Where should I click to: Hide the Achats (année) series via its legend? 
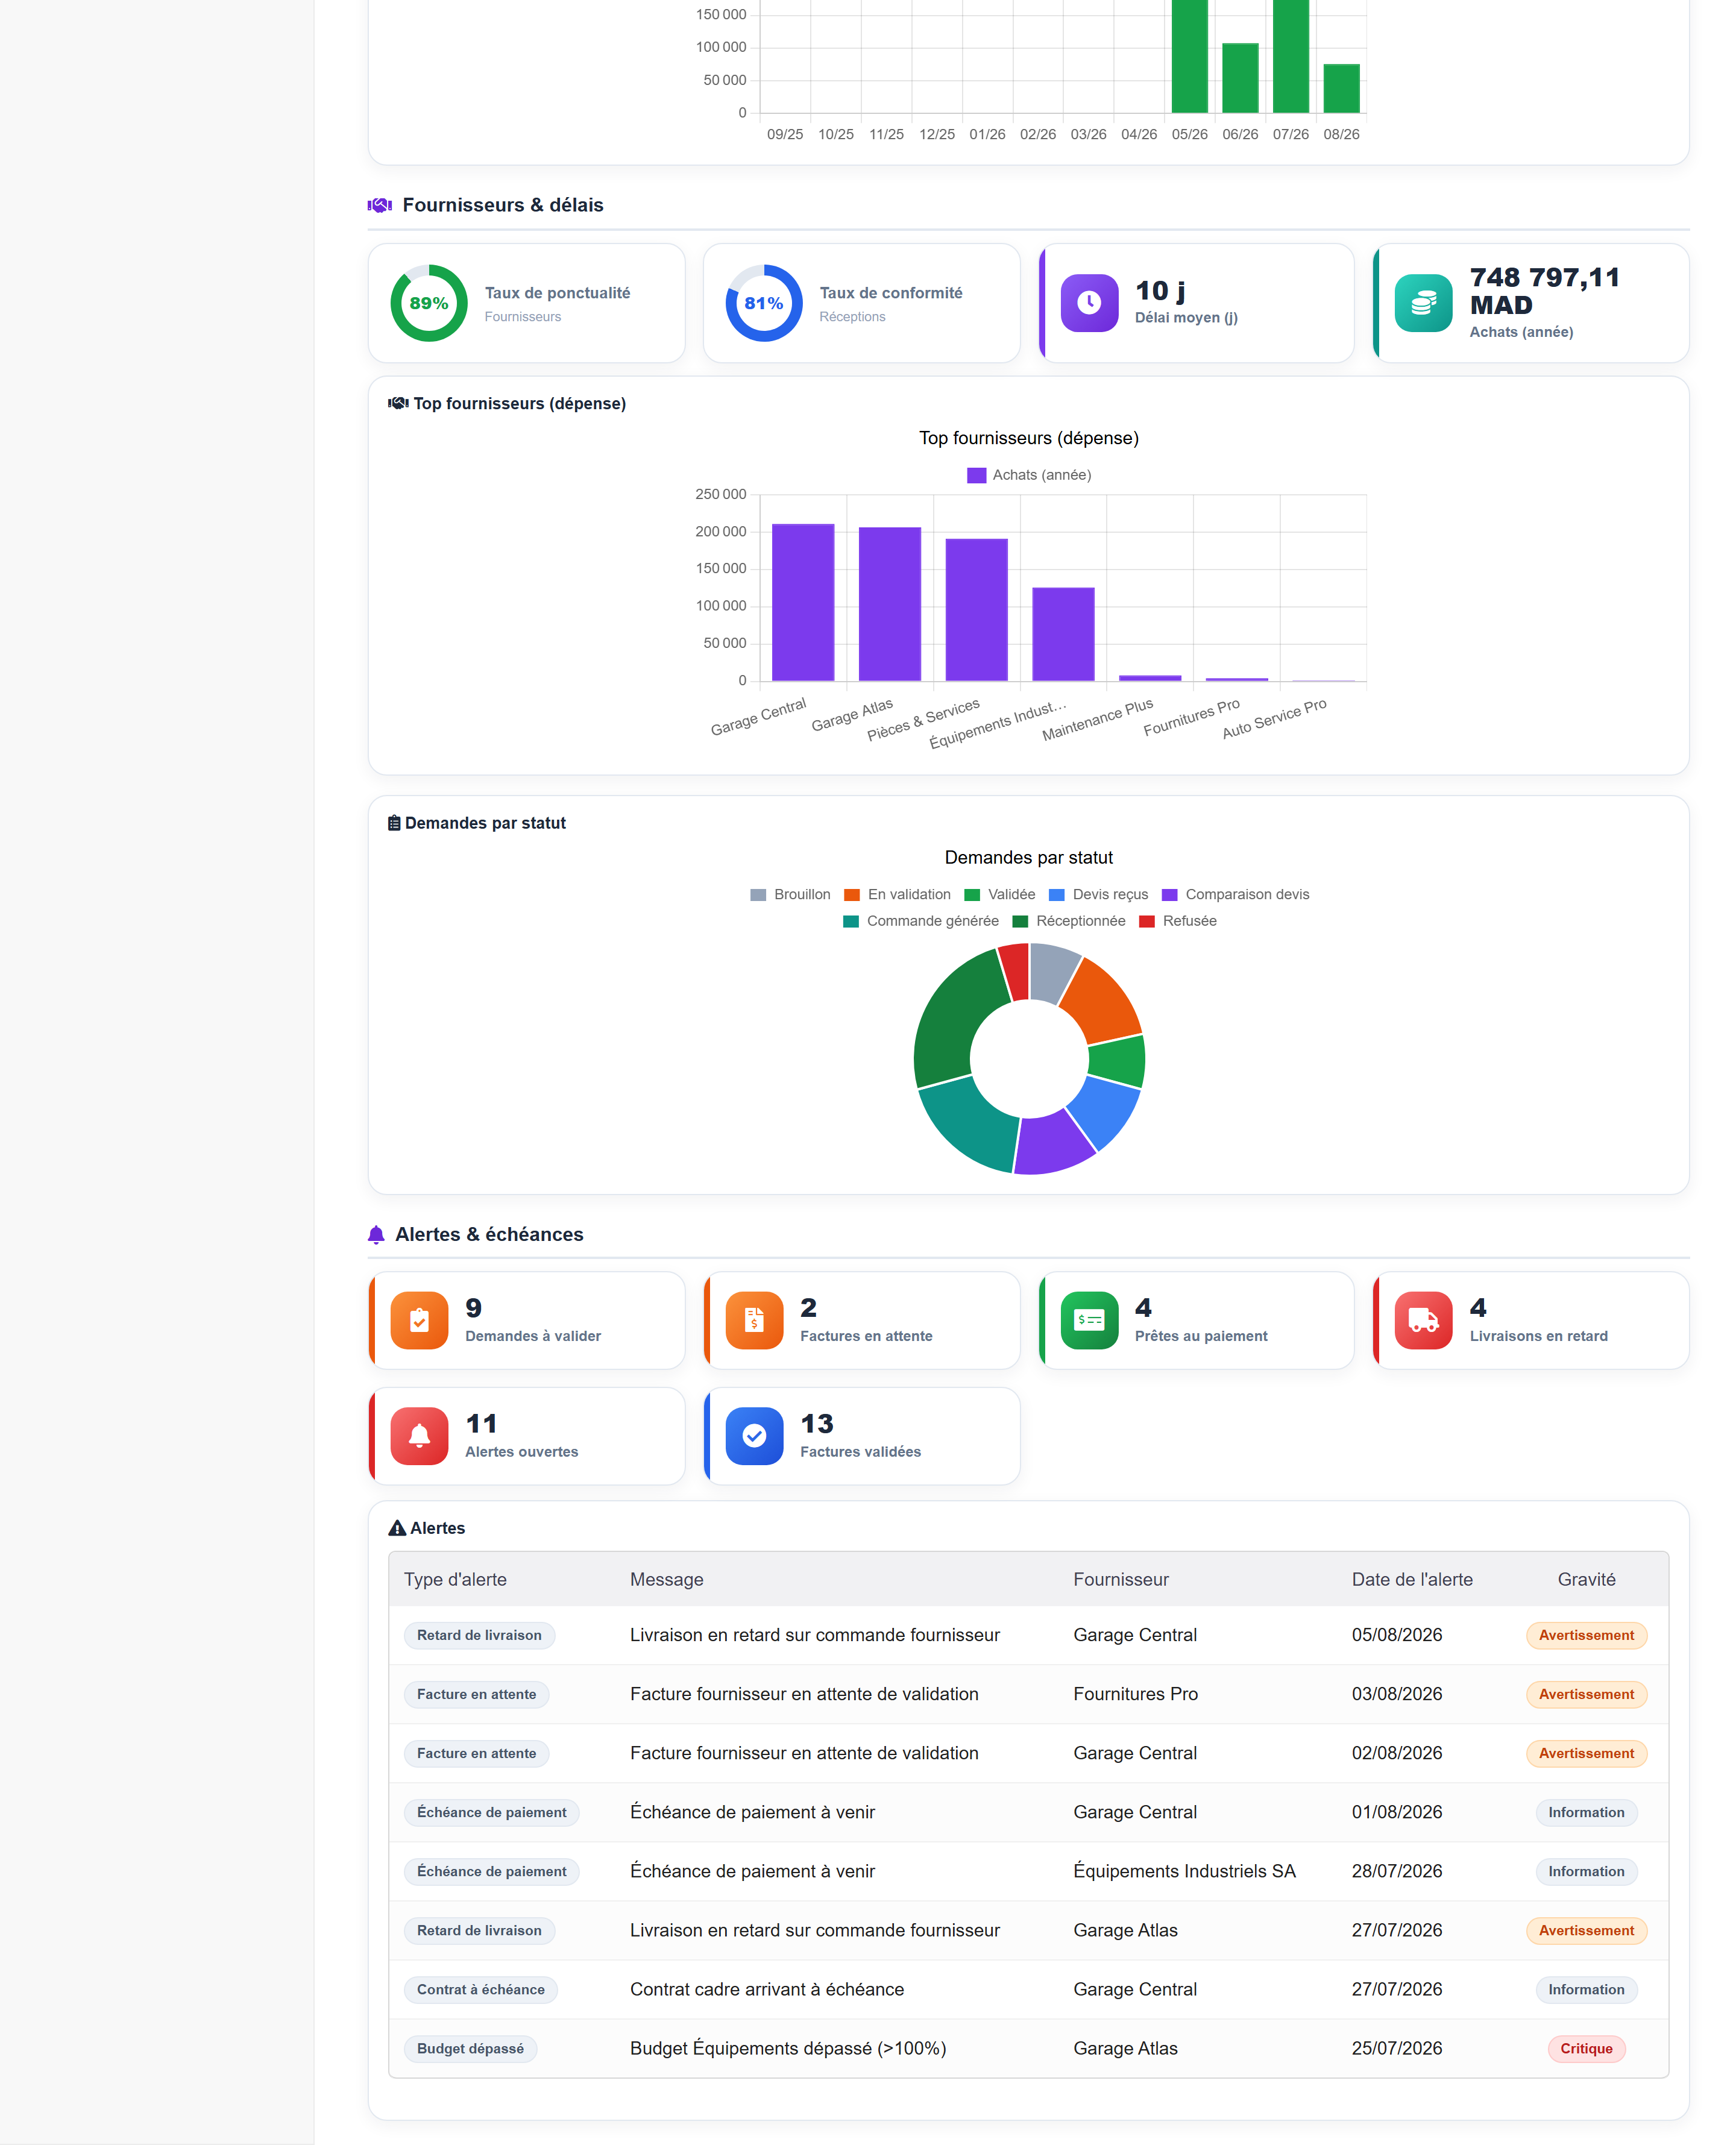coord(1029,475)
